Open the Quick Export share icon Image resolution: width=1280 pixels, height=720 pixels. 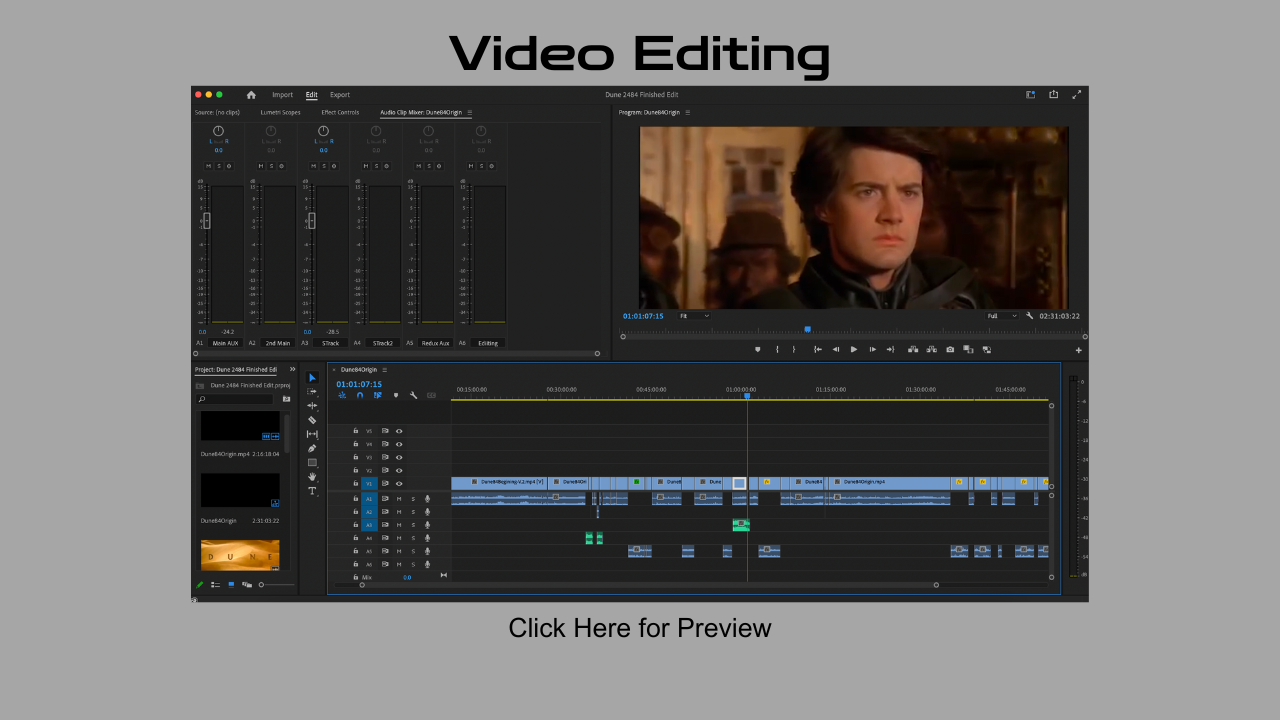click(1053, 95)
